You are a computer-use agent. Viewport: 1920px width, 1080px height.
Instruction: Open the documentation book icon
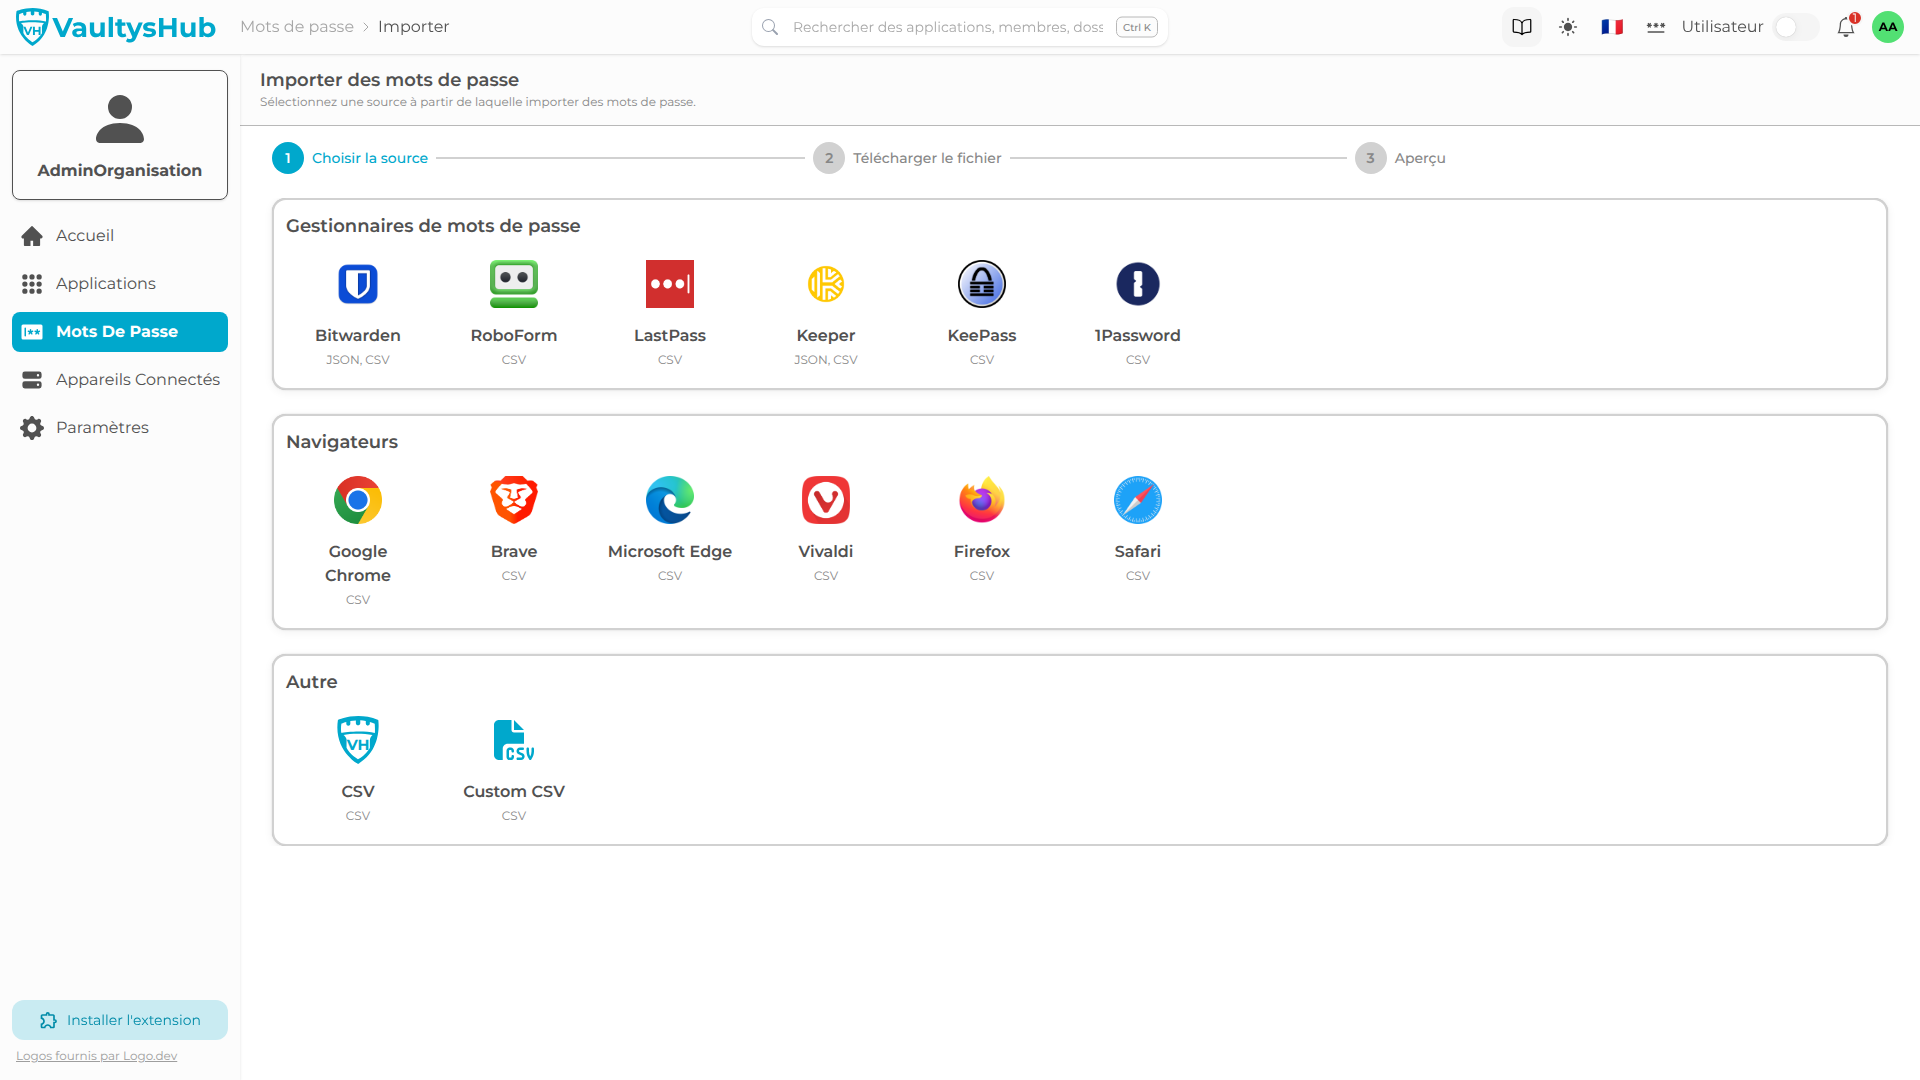[1522, 27]
